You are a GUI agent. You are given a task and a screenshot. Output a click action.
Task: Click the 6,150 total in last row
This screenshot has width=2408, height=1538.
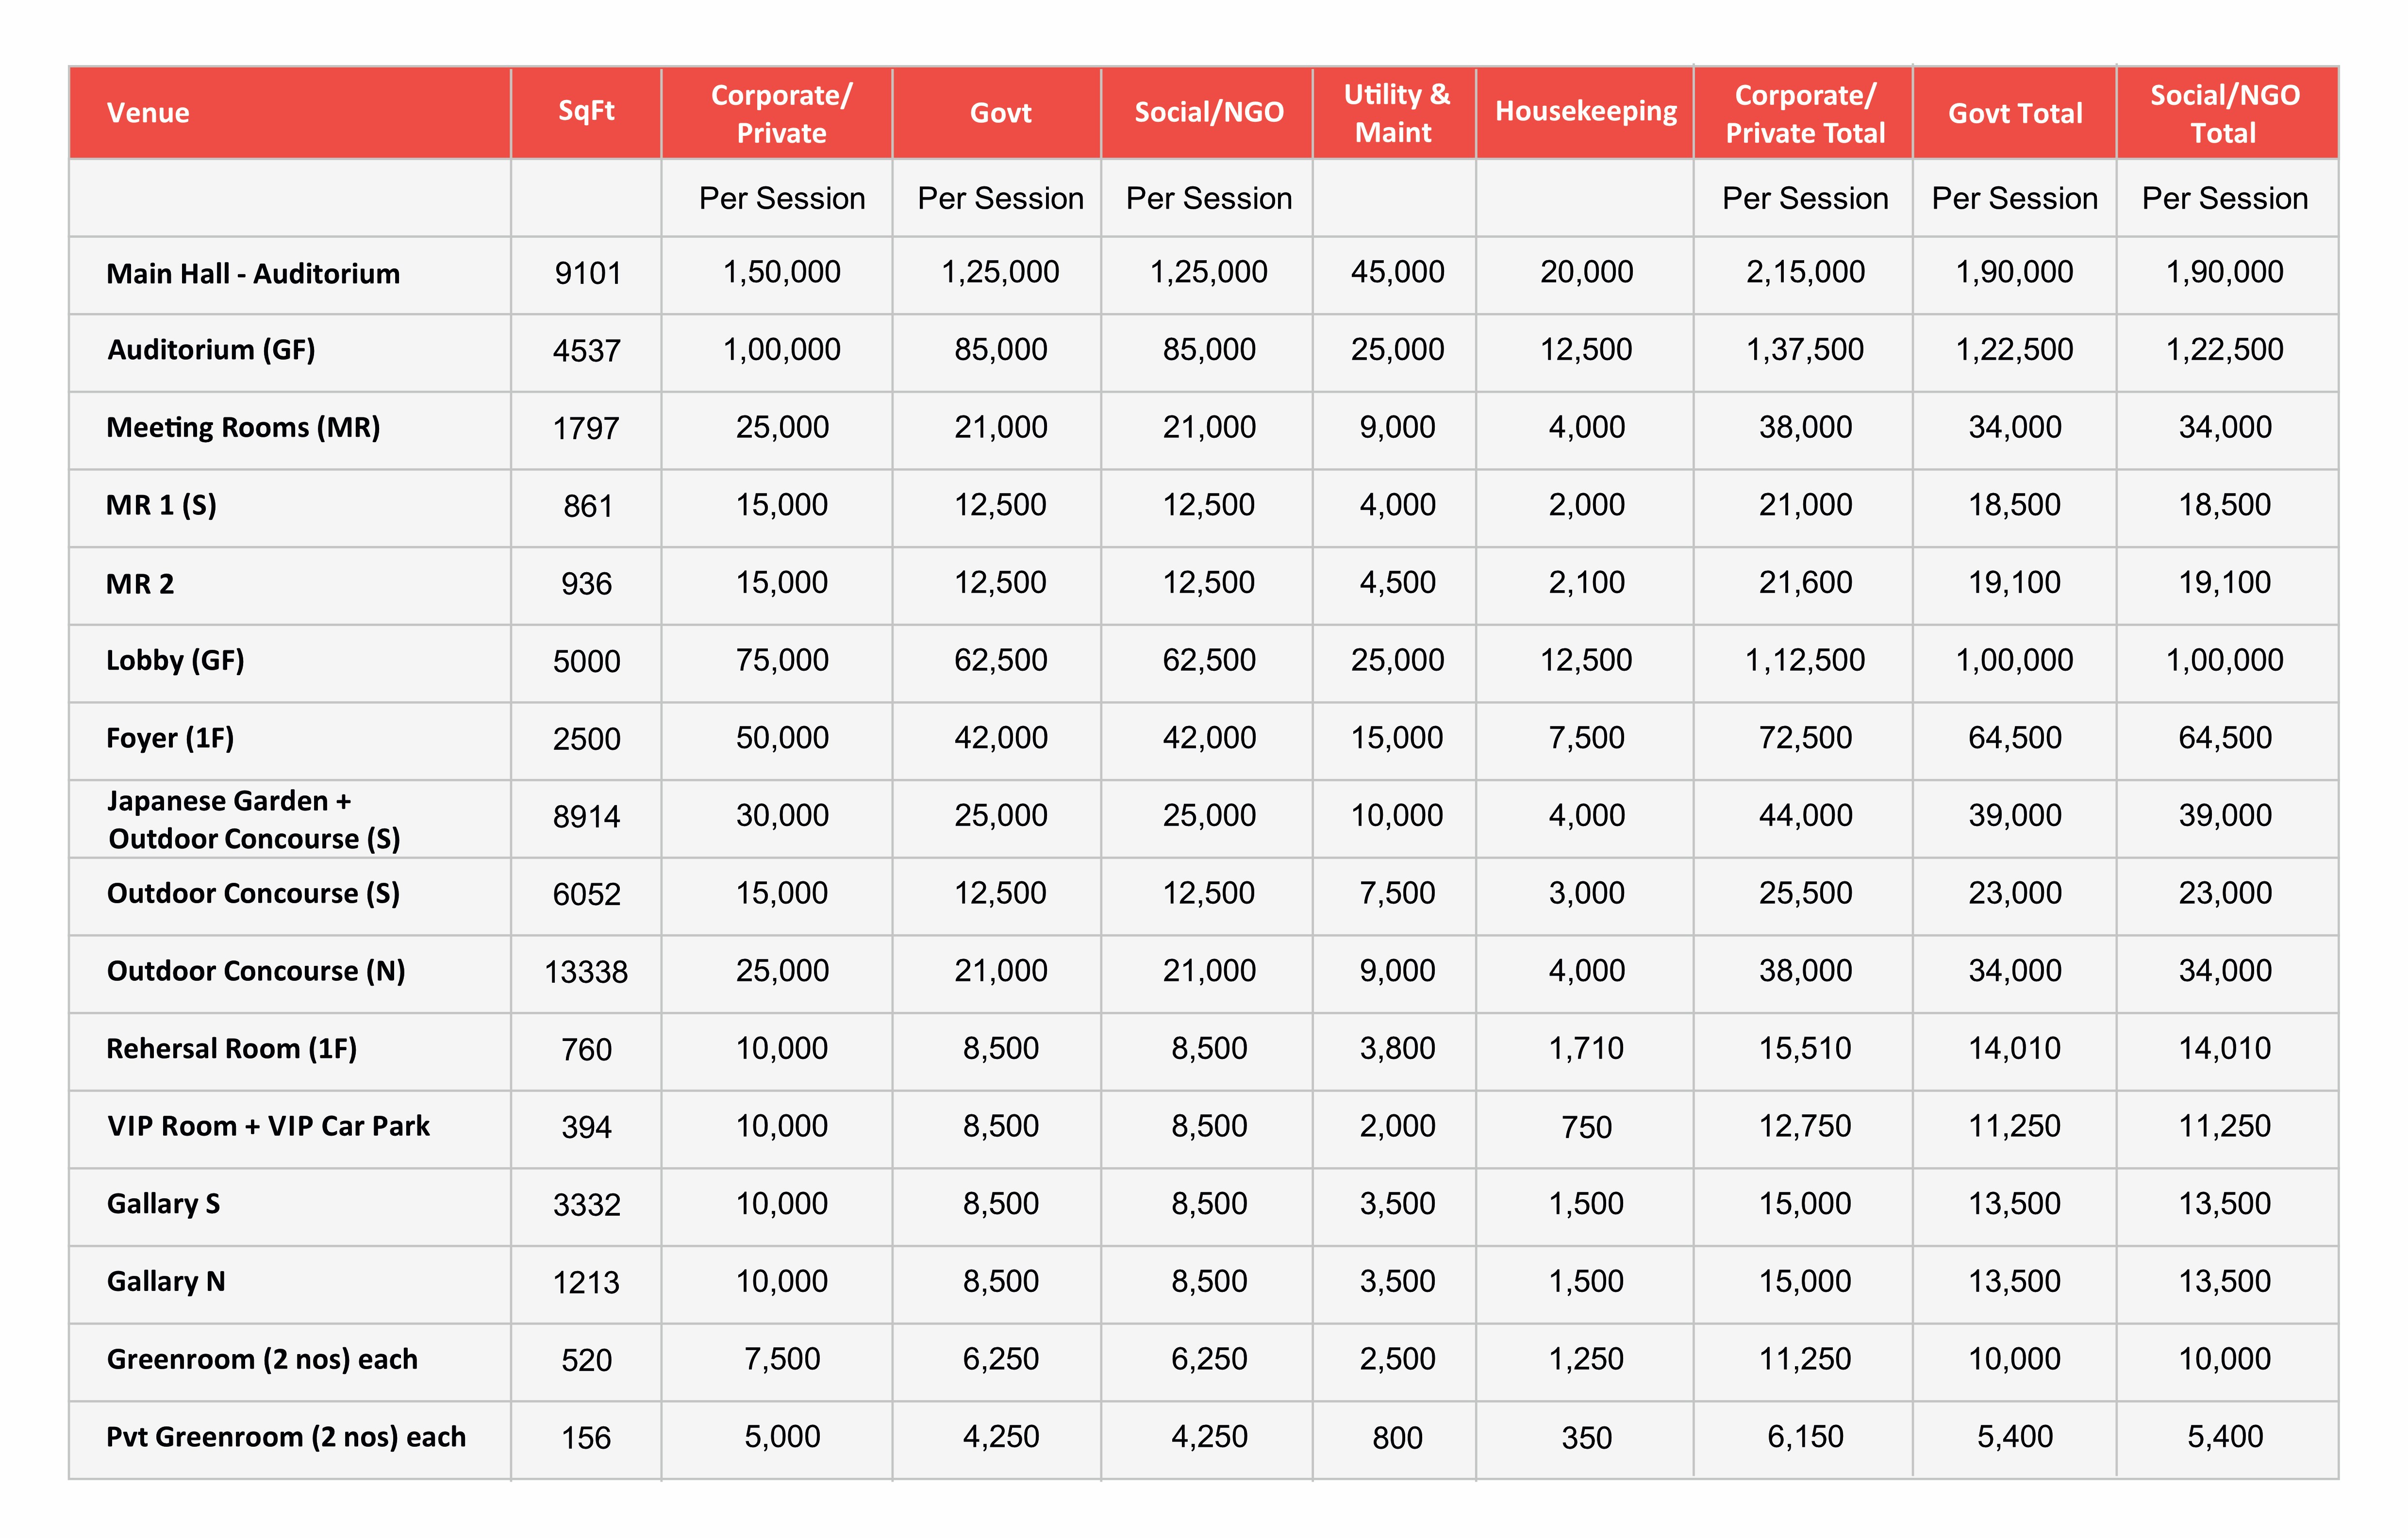click(x=1805, y=1437)
